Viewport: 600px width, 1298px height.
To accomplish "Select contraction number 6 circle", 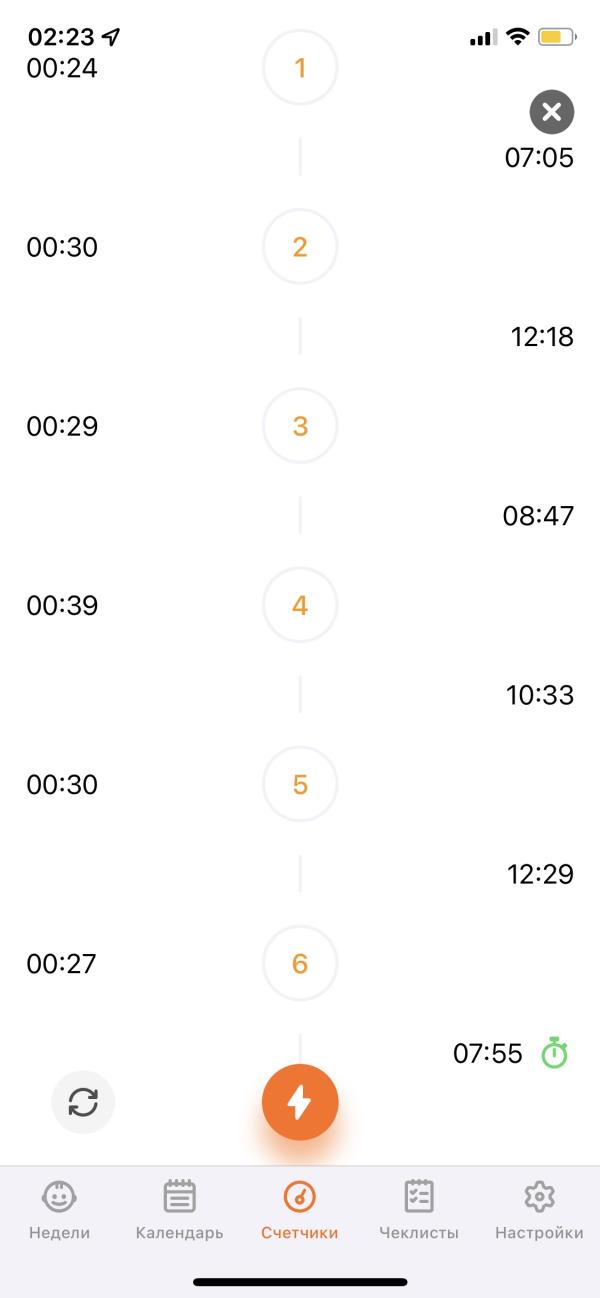I will (300, 963).
